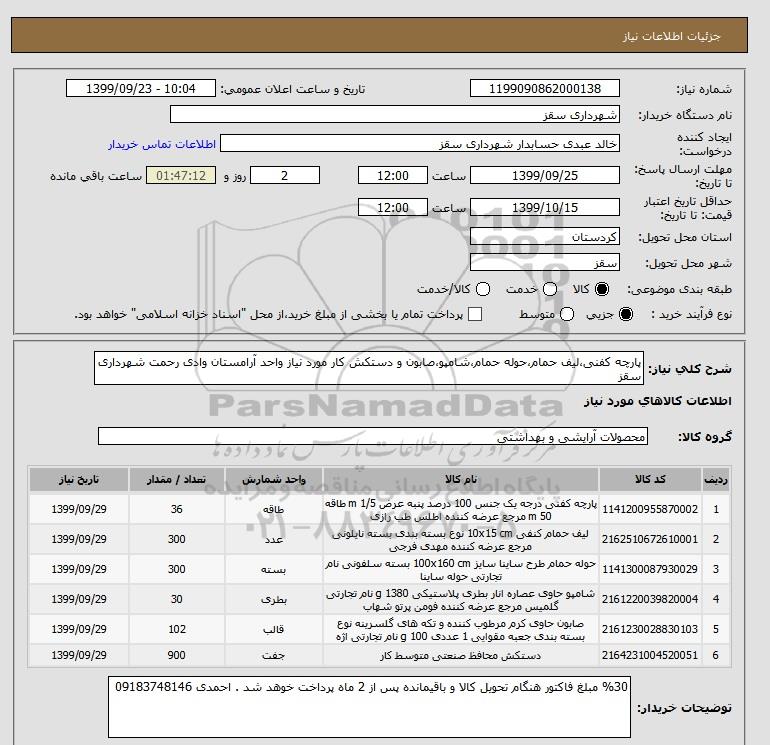Select the خدمت radio button
This screenshot has width=770, height=745.
click(x=550, y=289)
